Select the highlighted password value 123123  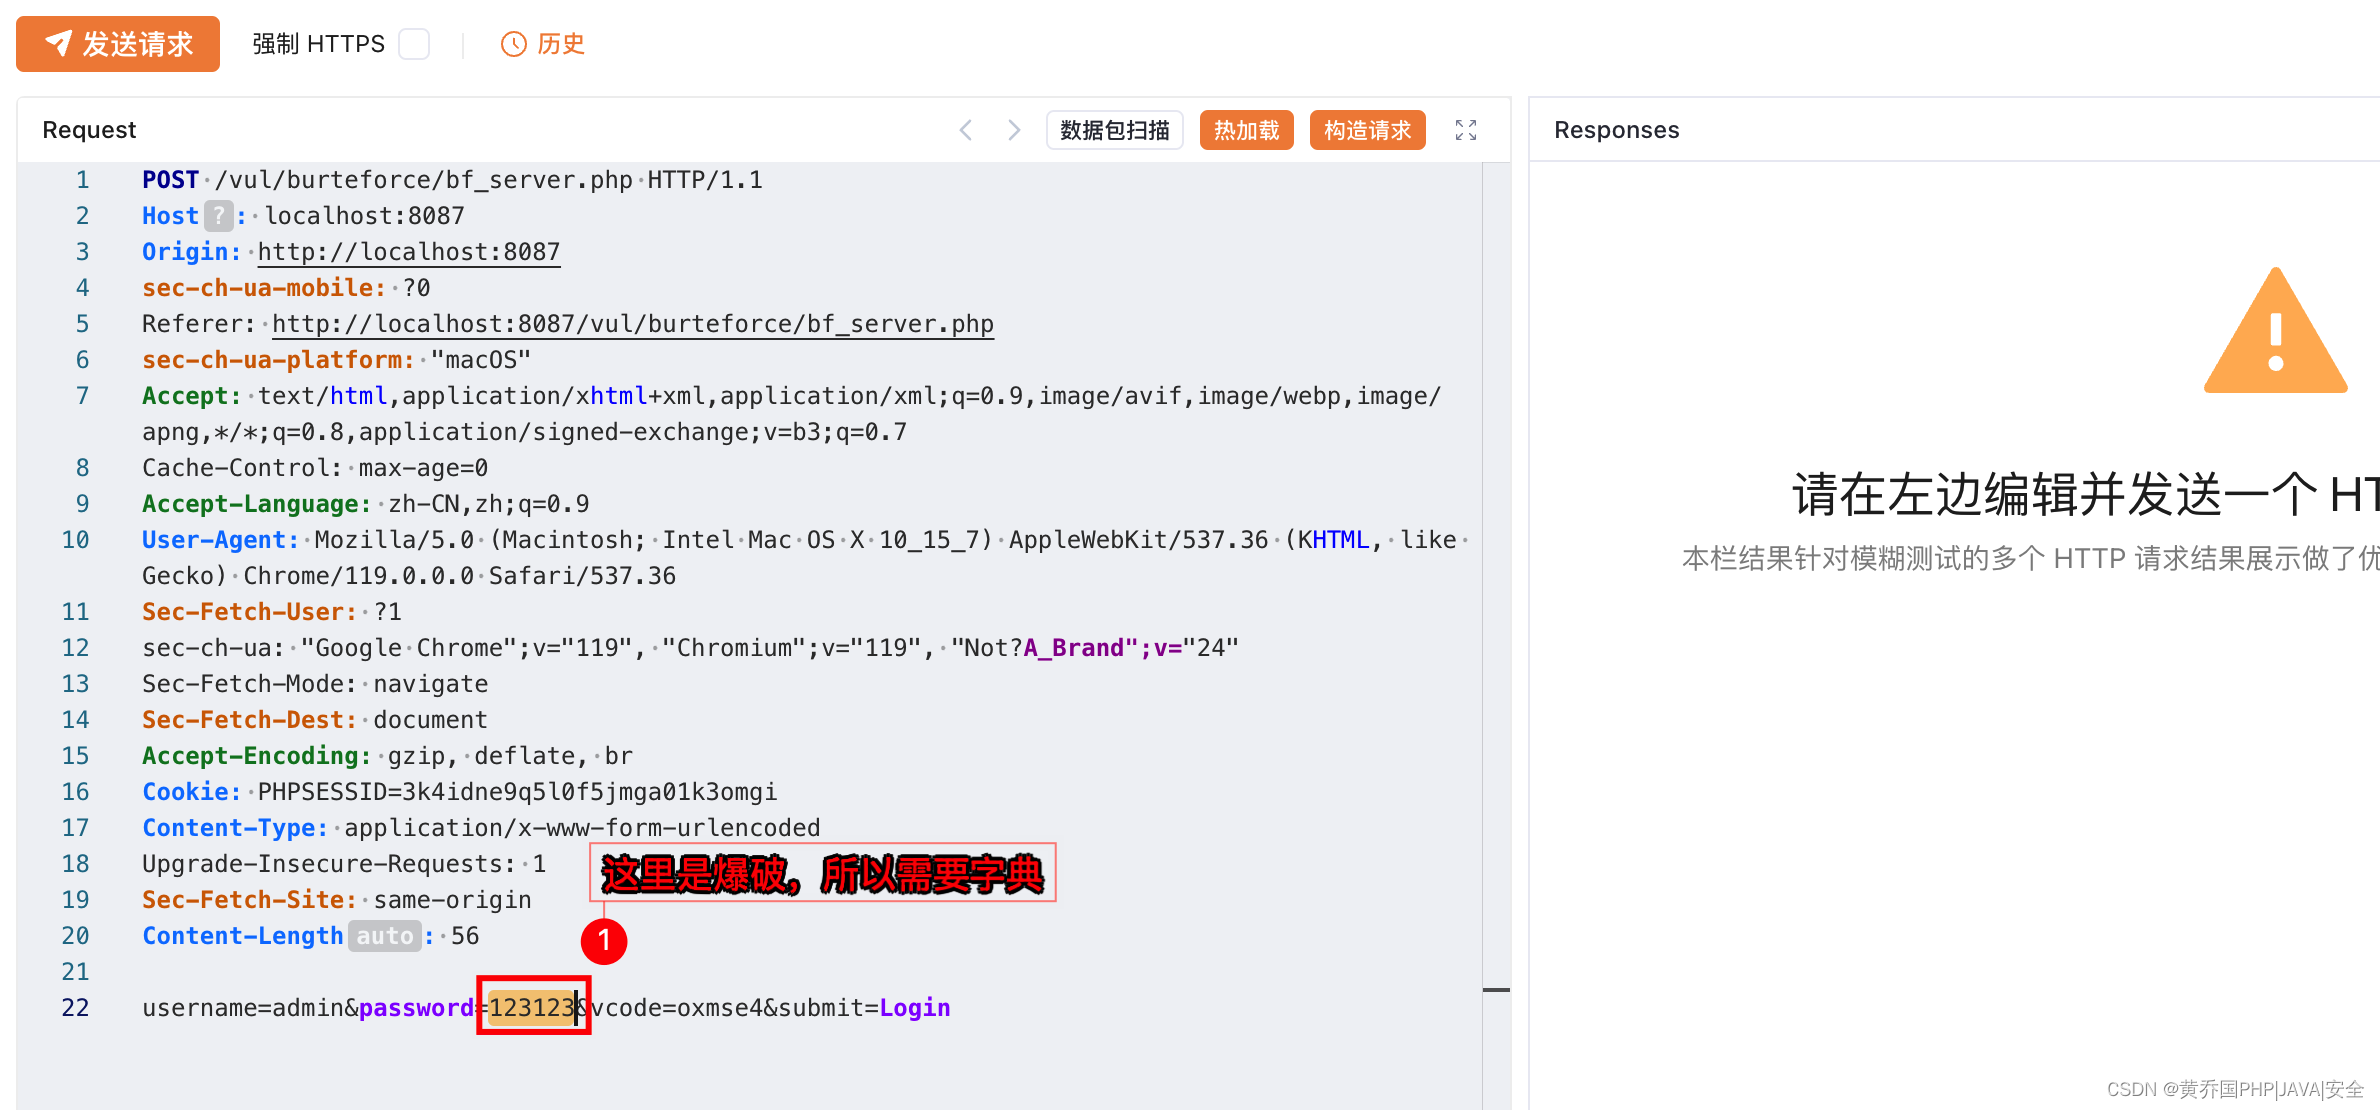pos(532,1007)
